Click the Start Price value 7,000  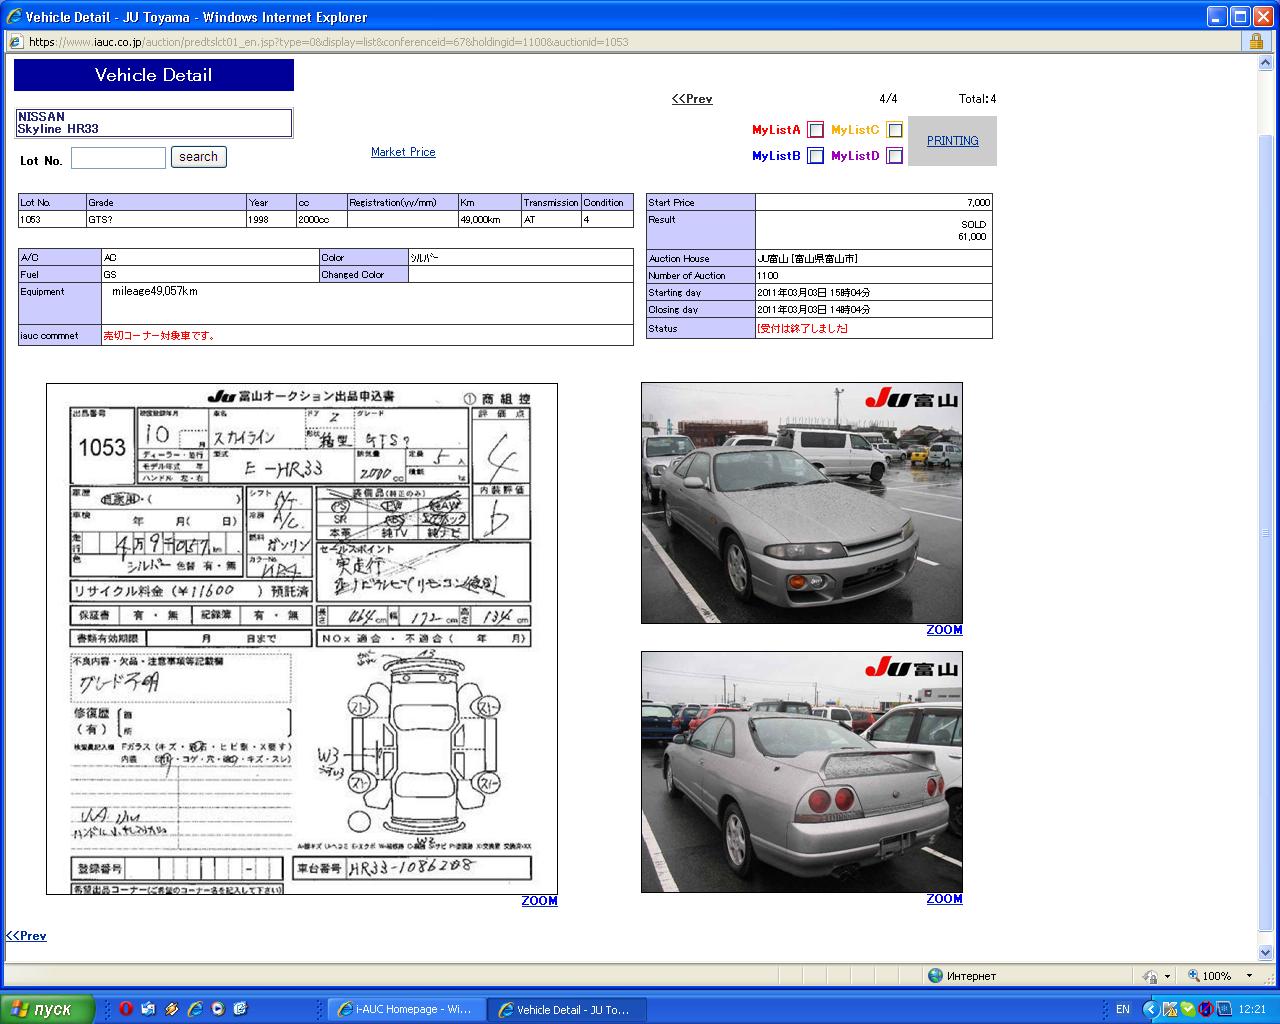click(x=978, y=203)
